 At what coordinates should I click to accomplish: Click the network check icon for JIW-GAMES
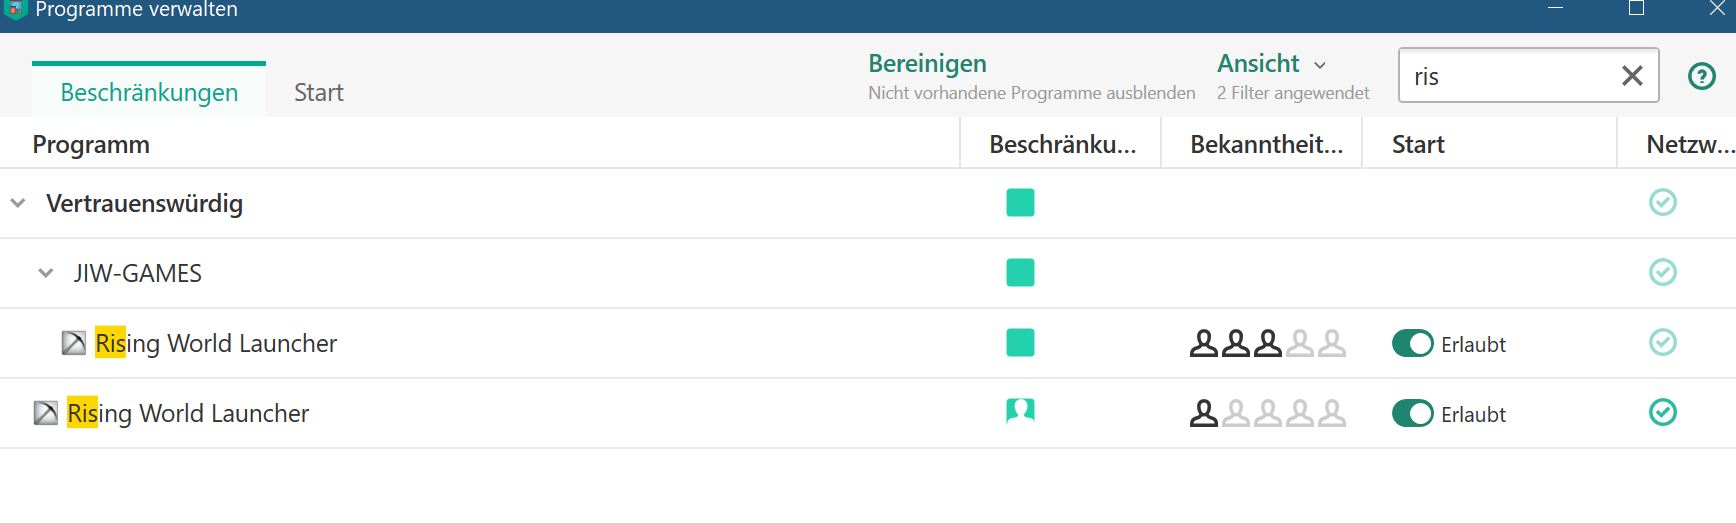[x=1662, y=272]
